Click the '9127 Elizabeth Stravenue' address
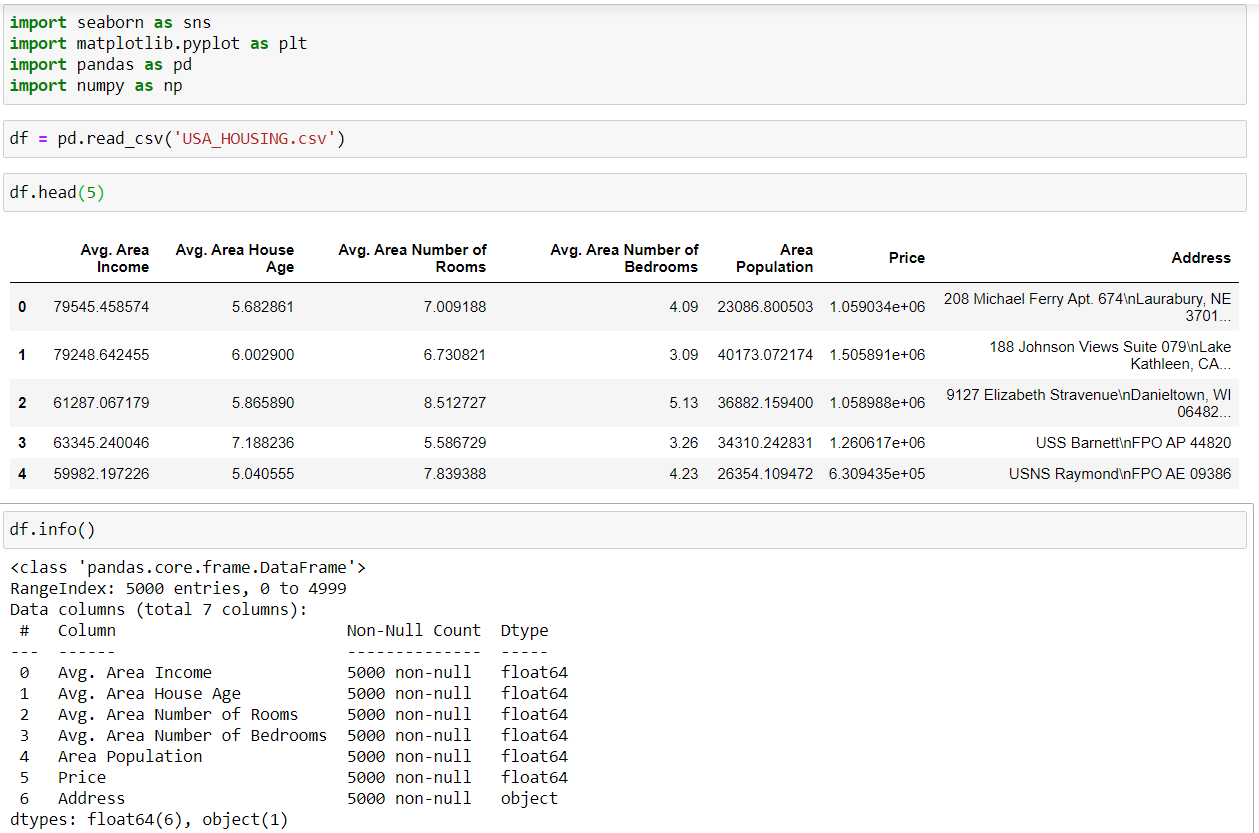Screen dimensions: 1259x833 (x=1089, y=403)
